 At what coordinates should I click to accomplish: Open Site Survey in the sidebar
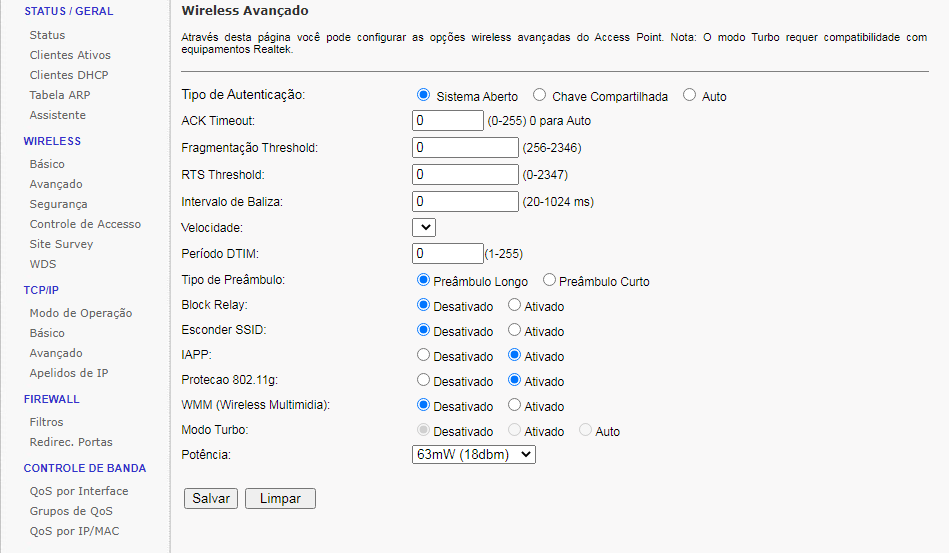(61, 244)
